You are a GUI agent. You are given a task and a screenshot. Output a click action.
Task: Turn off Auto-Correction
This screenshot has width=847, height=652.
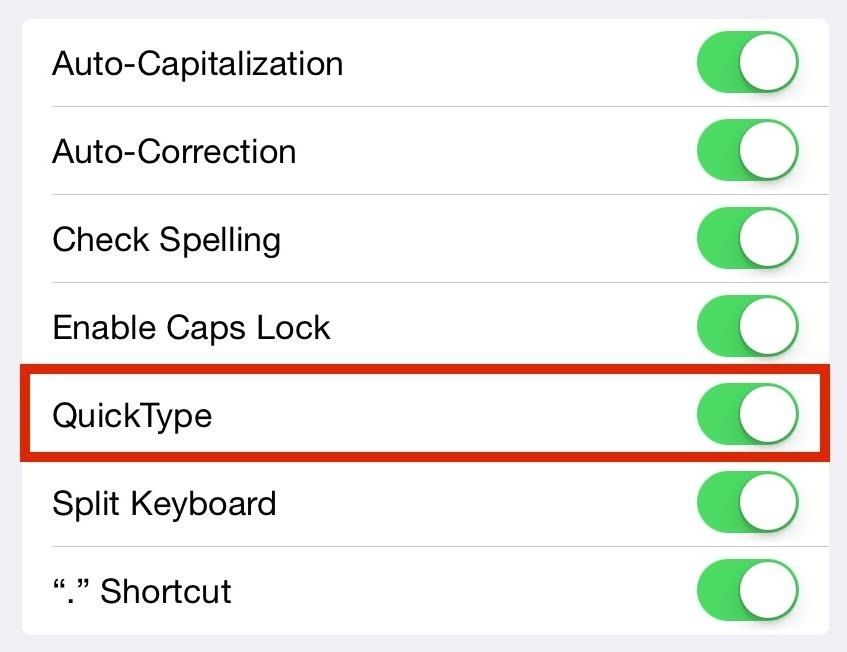[747, 150]
